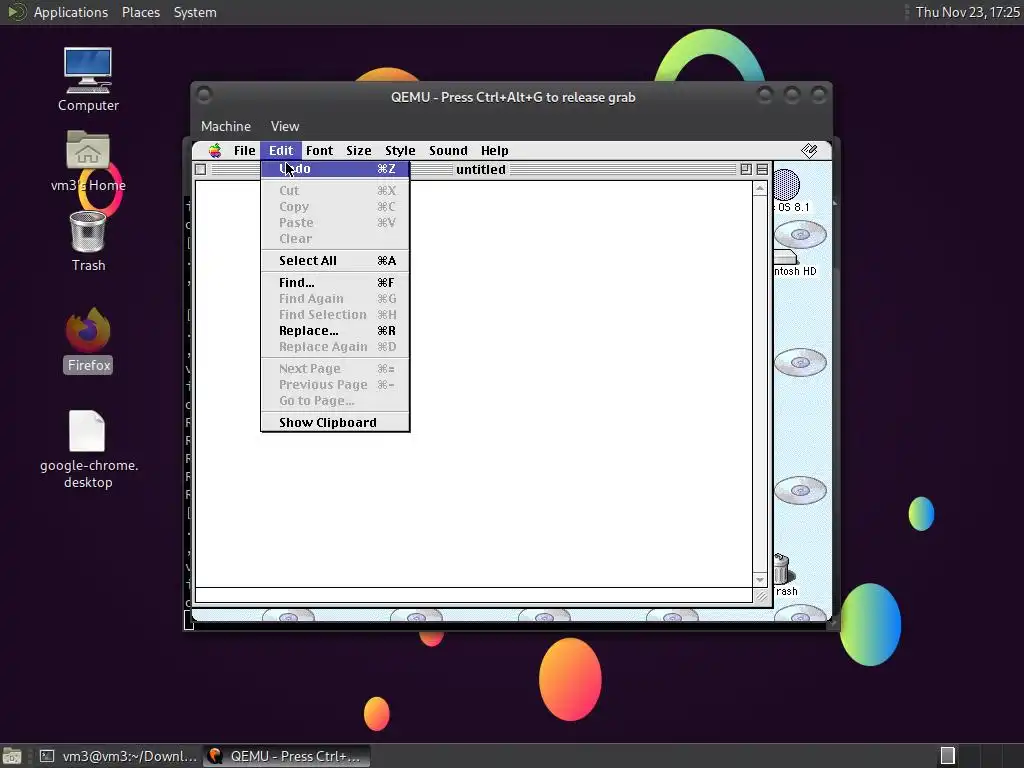Select the Macintosh HD drive icon
Image resolution: width=1024 pixels, height=768 pixels.
click(x=786, y=257)
